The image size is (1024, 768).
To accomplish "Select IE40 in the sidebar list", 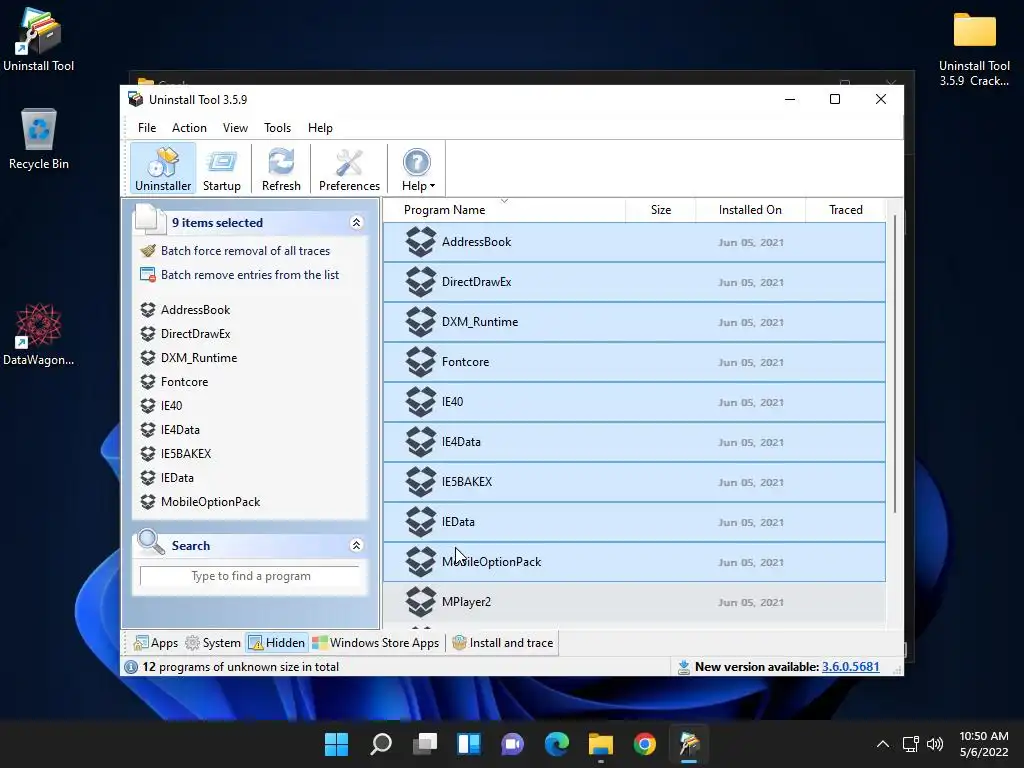I will [x=171, y=406].
